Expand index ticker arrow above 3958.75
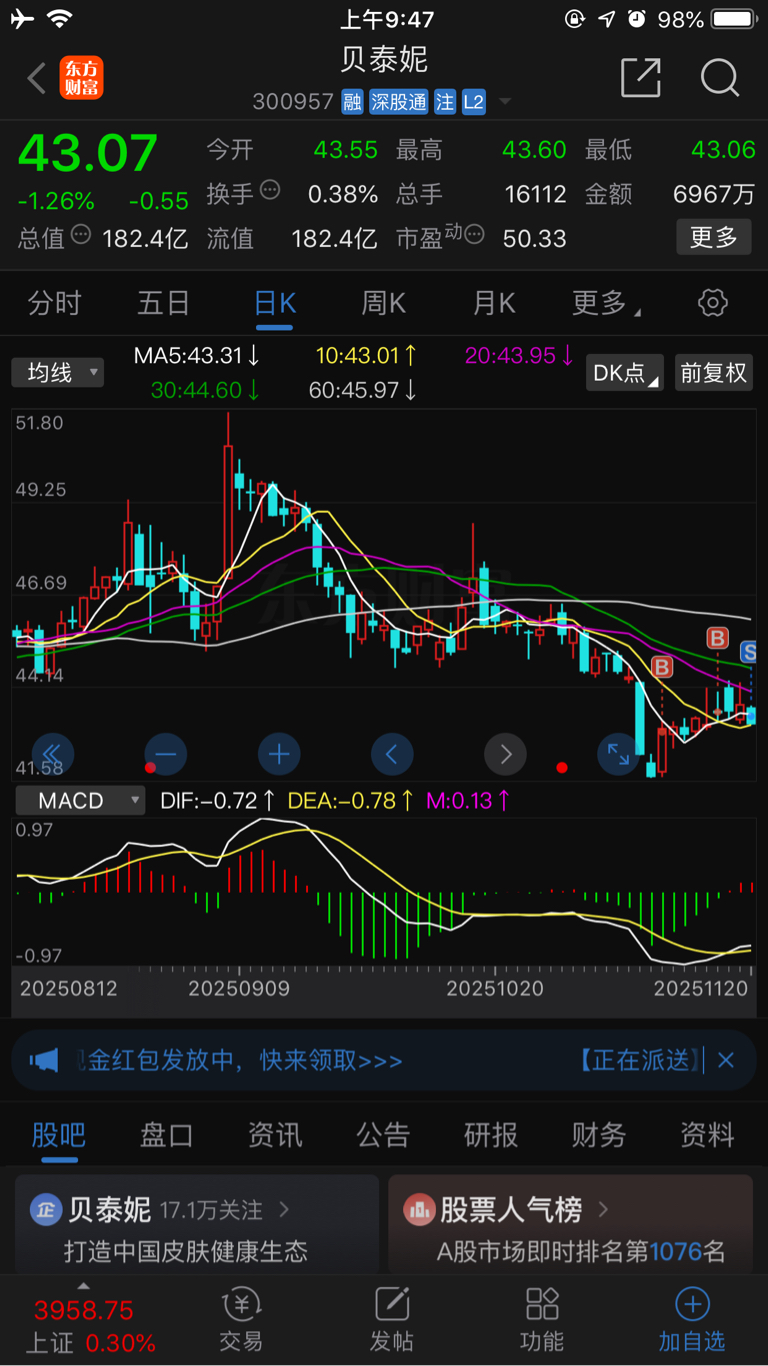The width and height of the screenshot is (768, 1366). (x=84, y=1286)
